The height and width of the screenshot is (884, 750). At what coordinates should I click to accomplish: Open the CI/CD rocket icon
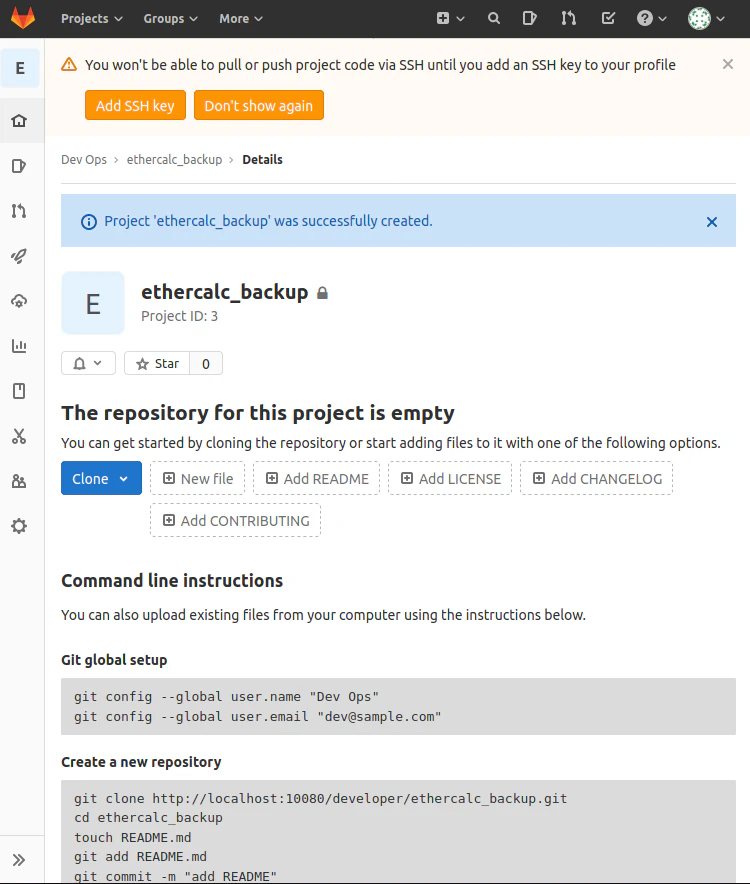19,256
